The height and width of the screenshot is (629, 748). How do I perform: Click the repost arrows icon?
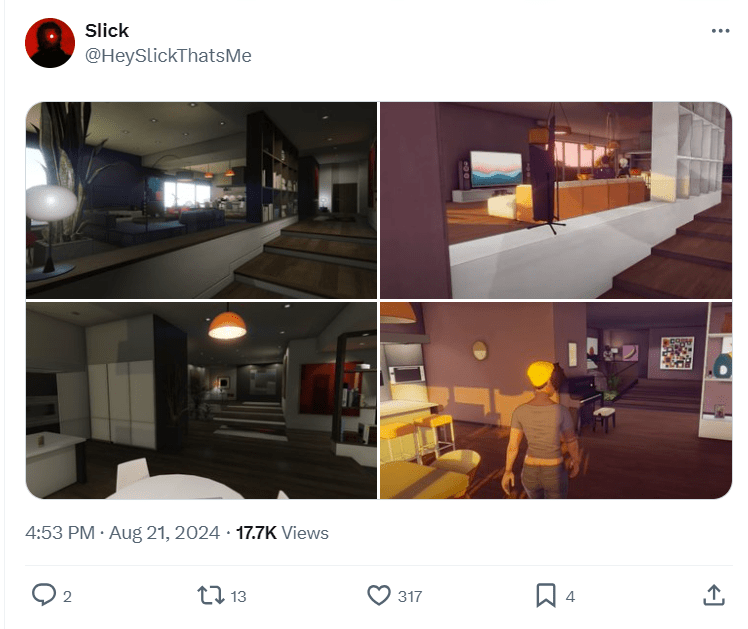point(210,596)
